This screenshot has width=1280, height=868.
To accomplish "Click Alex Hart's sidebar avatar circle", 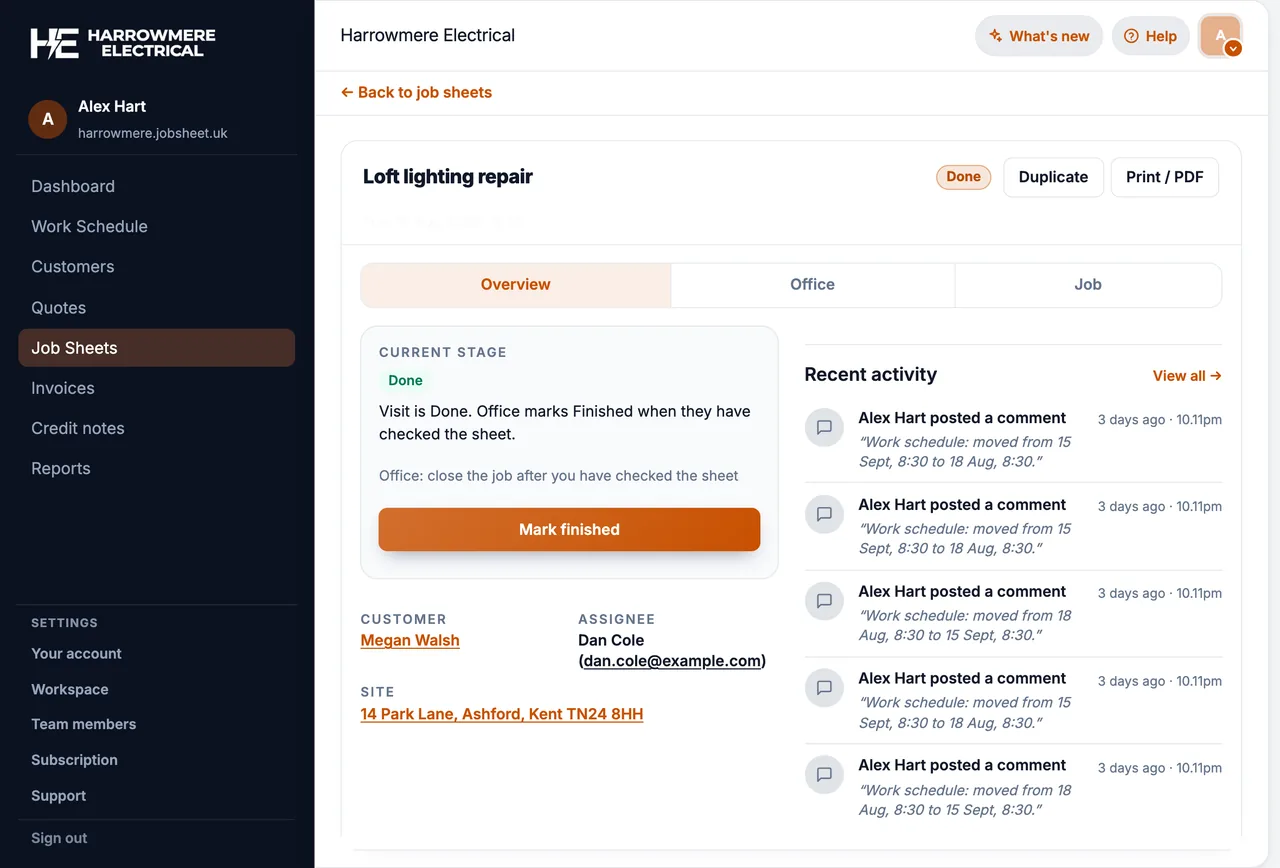I will pyautogui.click(x=48, y=119).
